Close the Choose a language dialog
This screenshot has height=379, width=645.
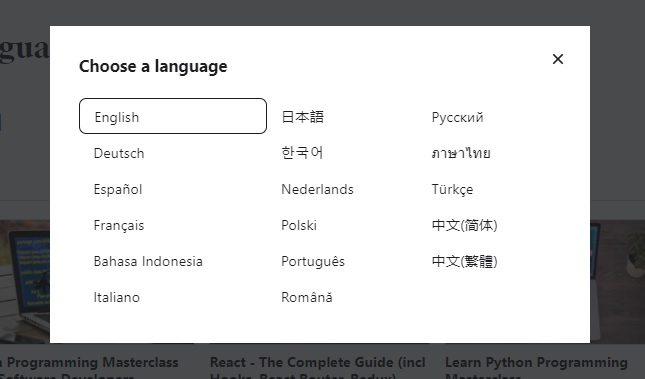click(557, 59)
